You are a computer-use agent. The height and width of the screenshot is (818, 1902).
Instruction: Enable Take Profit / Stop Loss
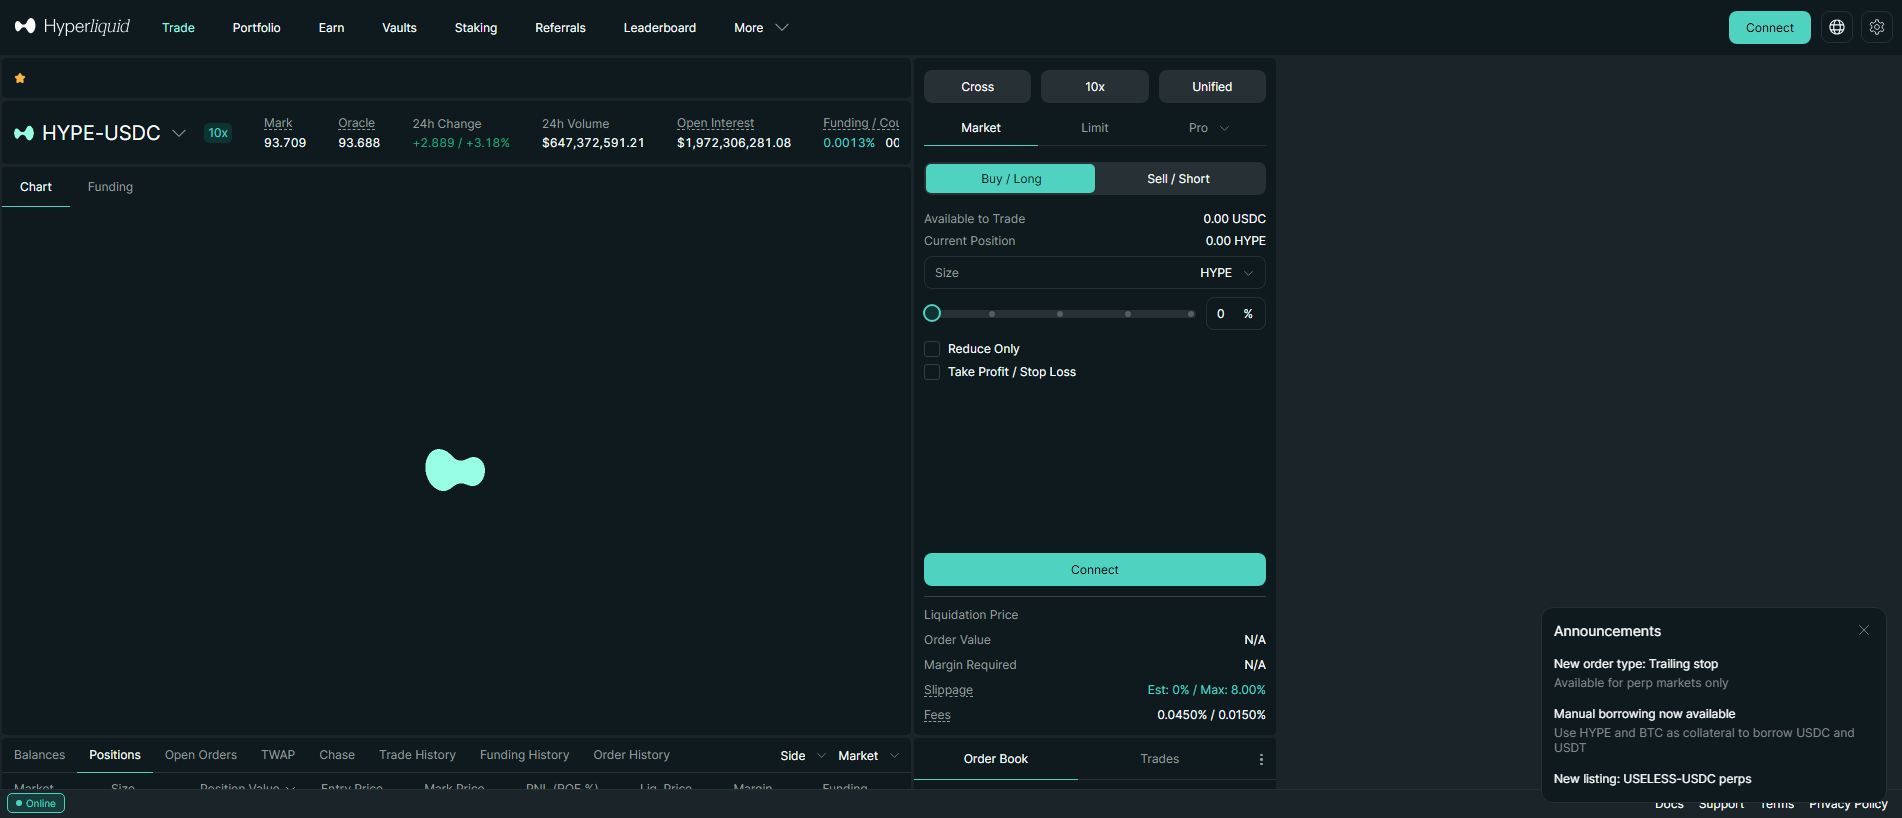pos(932,372)
